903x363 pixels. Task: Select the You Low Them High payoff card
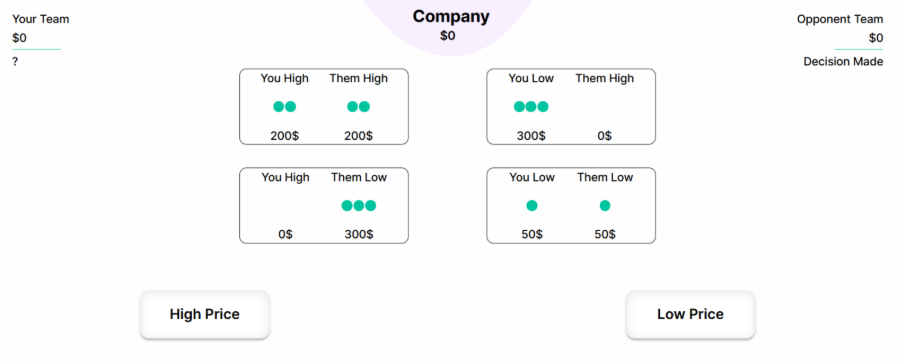[571, 107]
